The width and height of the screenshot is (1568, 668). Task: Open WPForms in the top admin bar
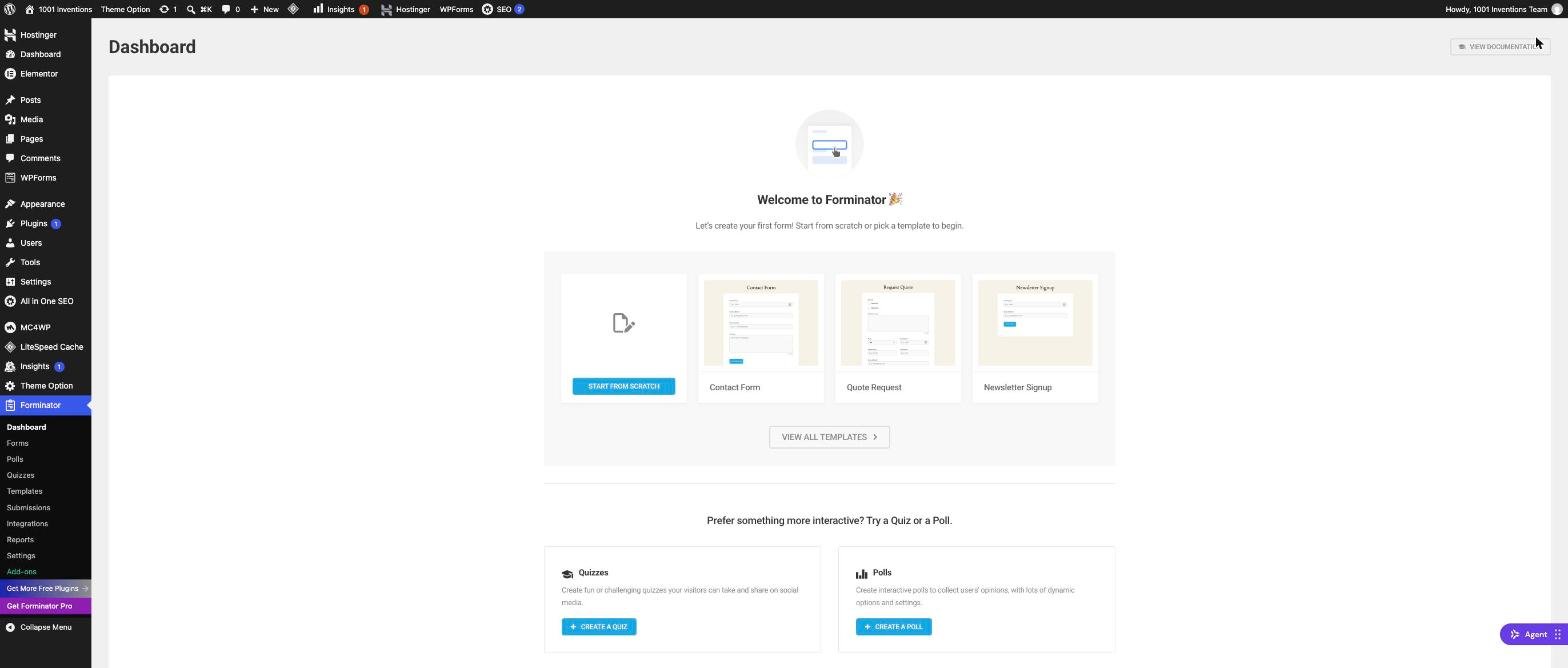(456, 9)
